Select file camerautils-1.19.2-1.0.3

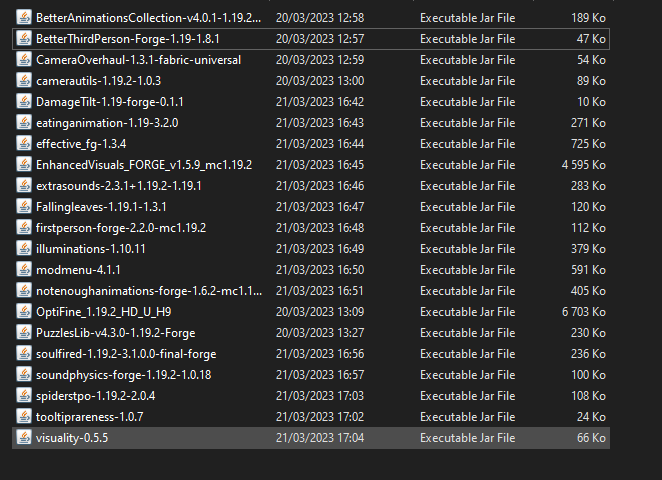98,81
